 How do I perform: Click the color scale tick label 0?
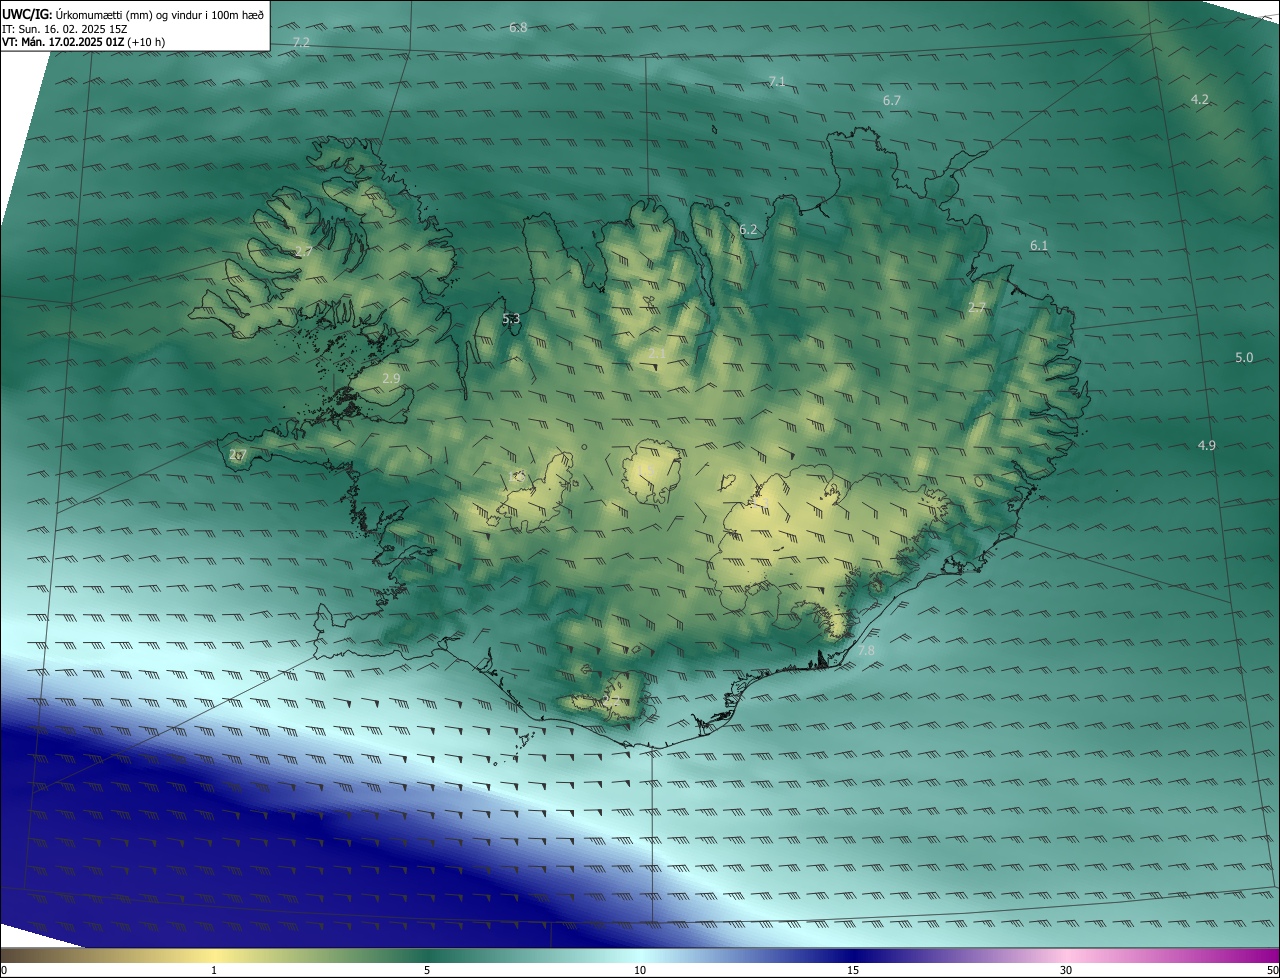coord(4,970)
